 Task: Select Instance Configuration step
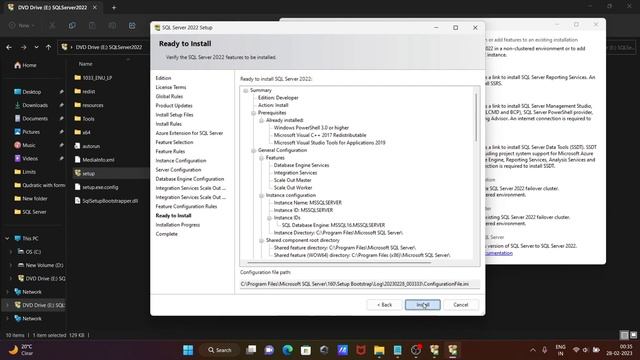[181, 161]
